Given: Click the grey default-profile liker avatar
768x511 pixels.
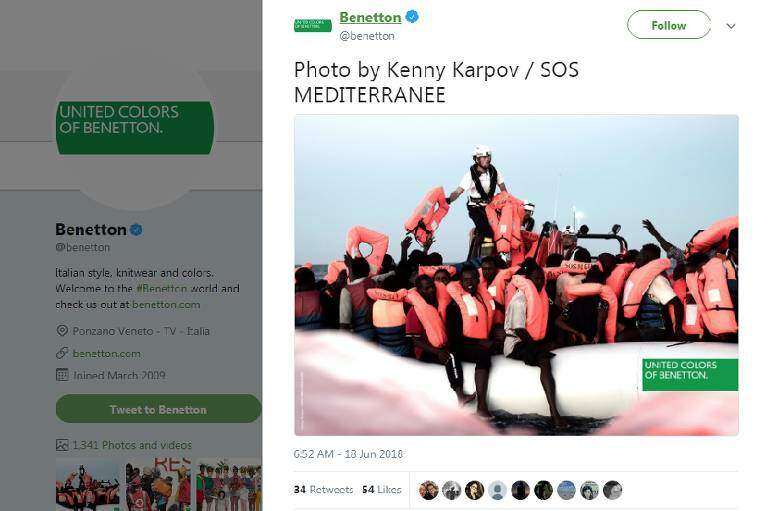Looking at the screenshot, I should [x=497, y=490].
